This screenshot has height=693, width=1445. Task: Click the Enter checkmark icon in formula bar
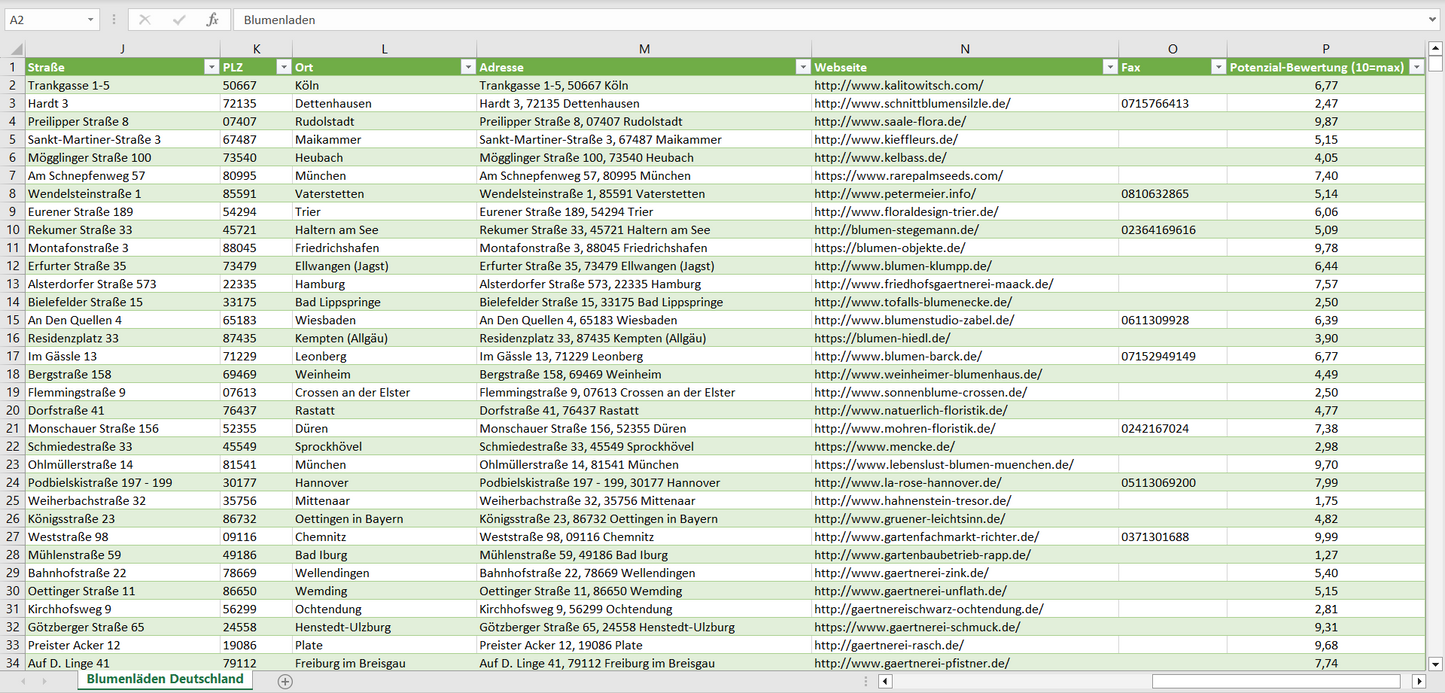179,20
